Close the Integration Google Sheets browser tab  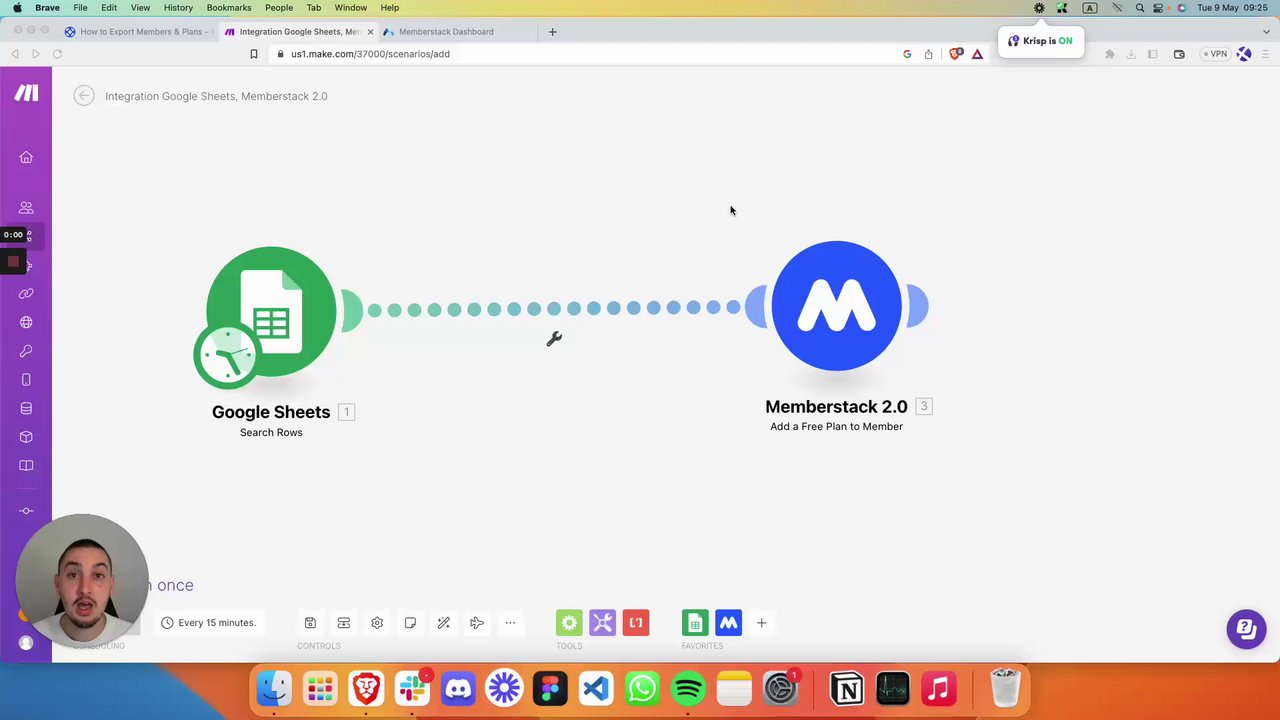pyautogui.click(x=370, y=32)
